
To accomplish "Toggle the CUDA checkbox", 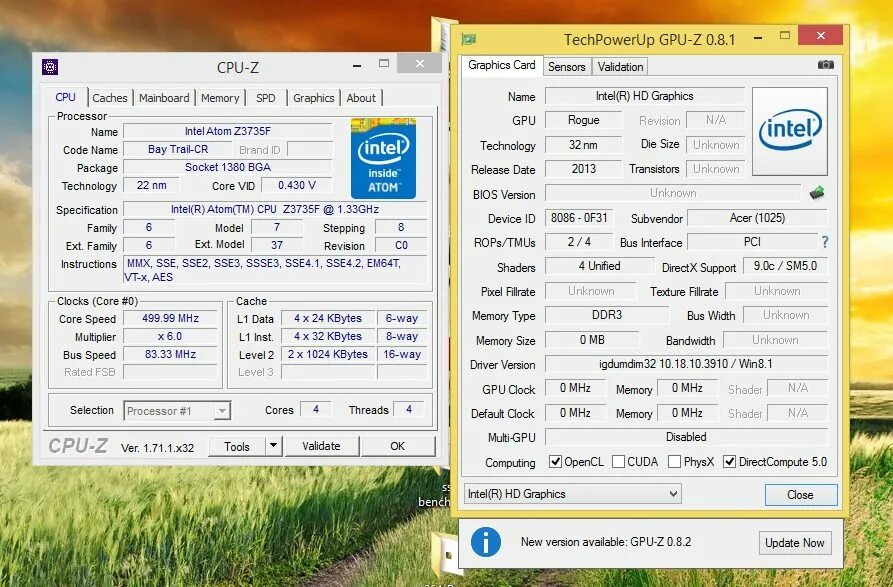I will [x=618, y=462].
